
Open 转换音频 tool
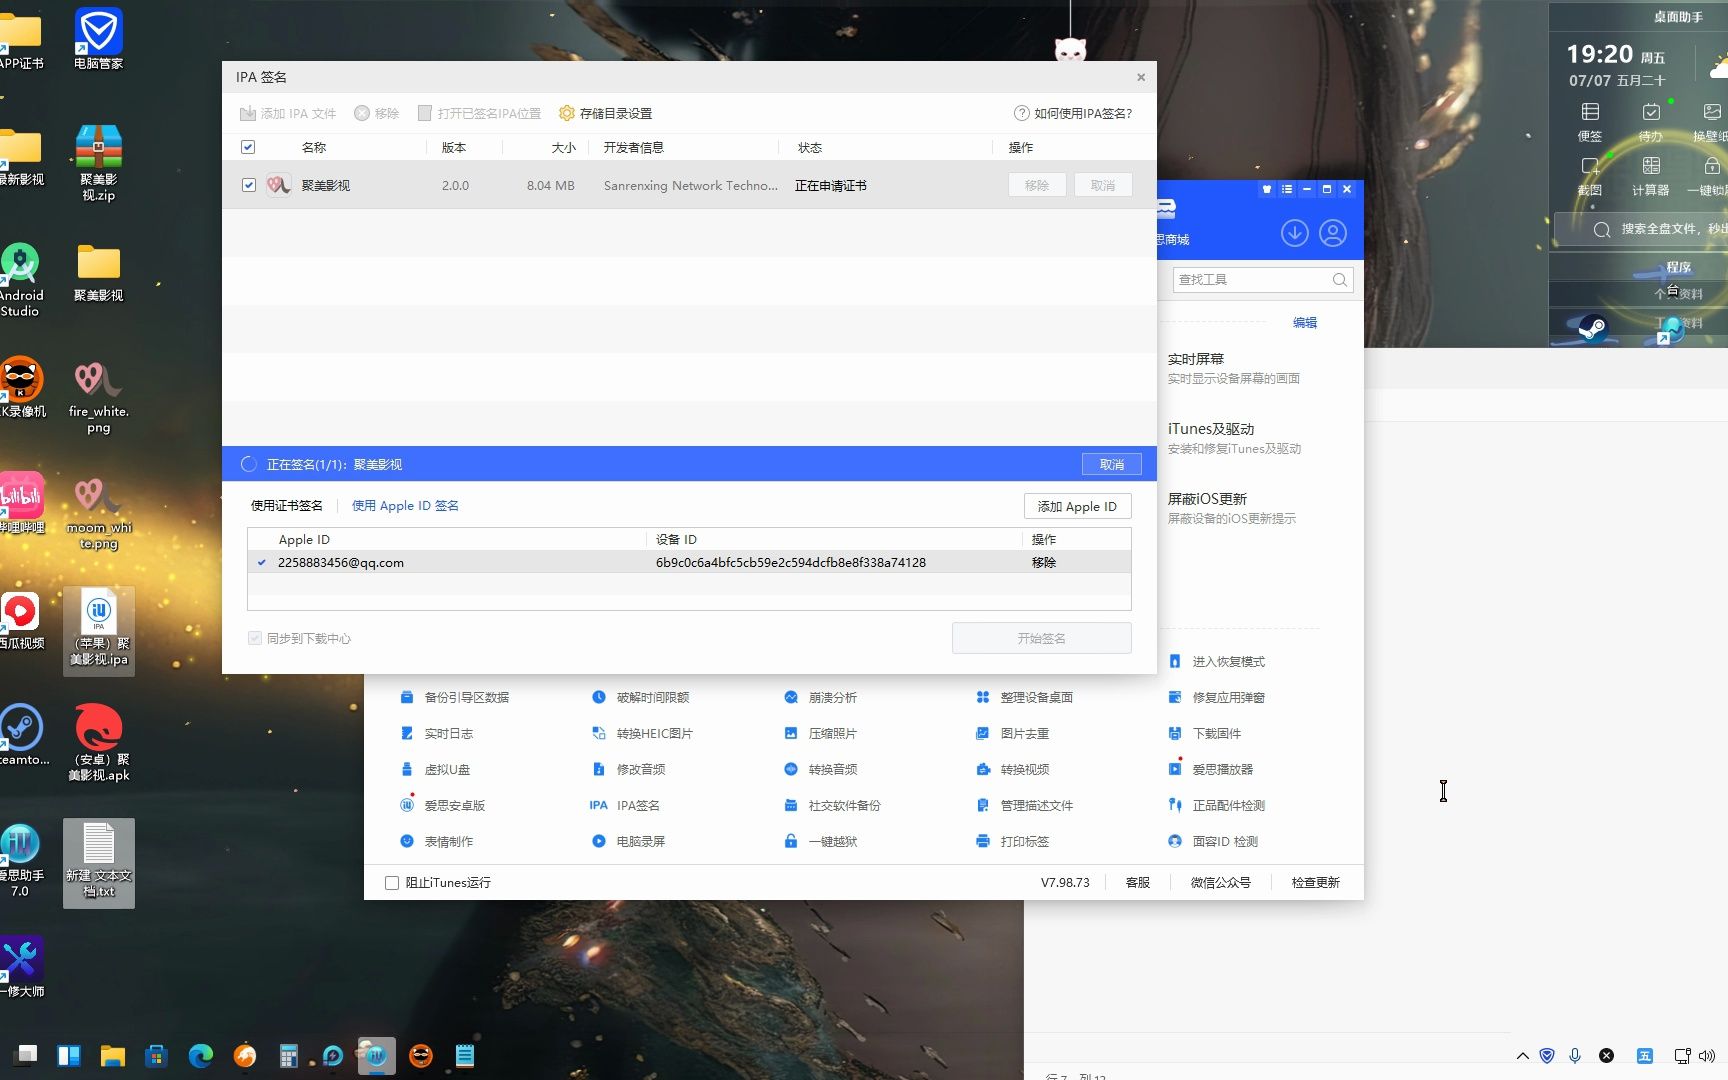821,770
